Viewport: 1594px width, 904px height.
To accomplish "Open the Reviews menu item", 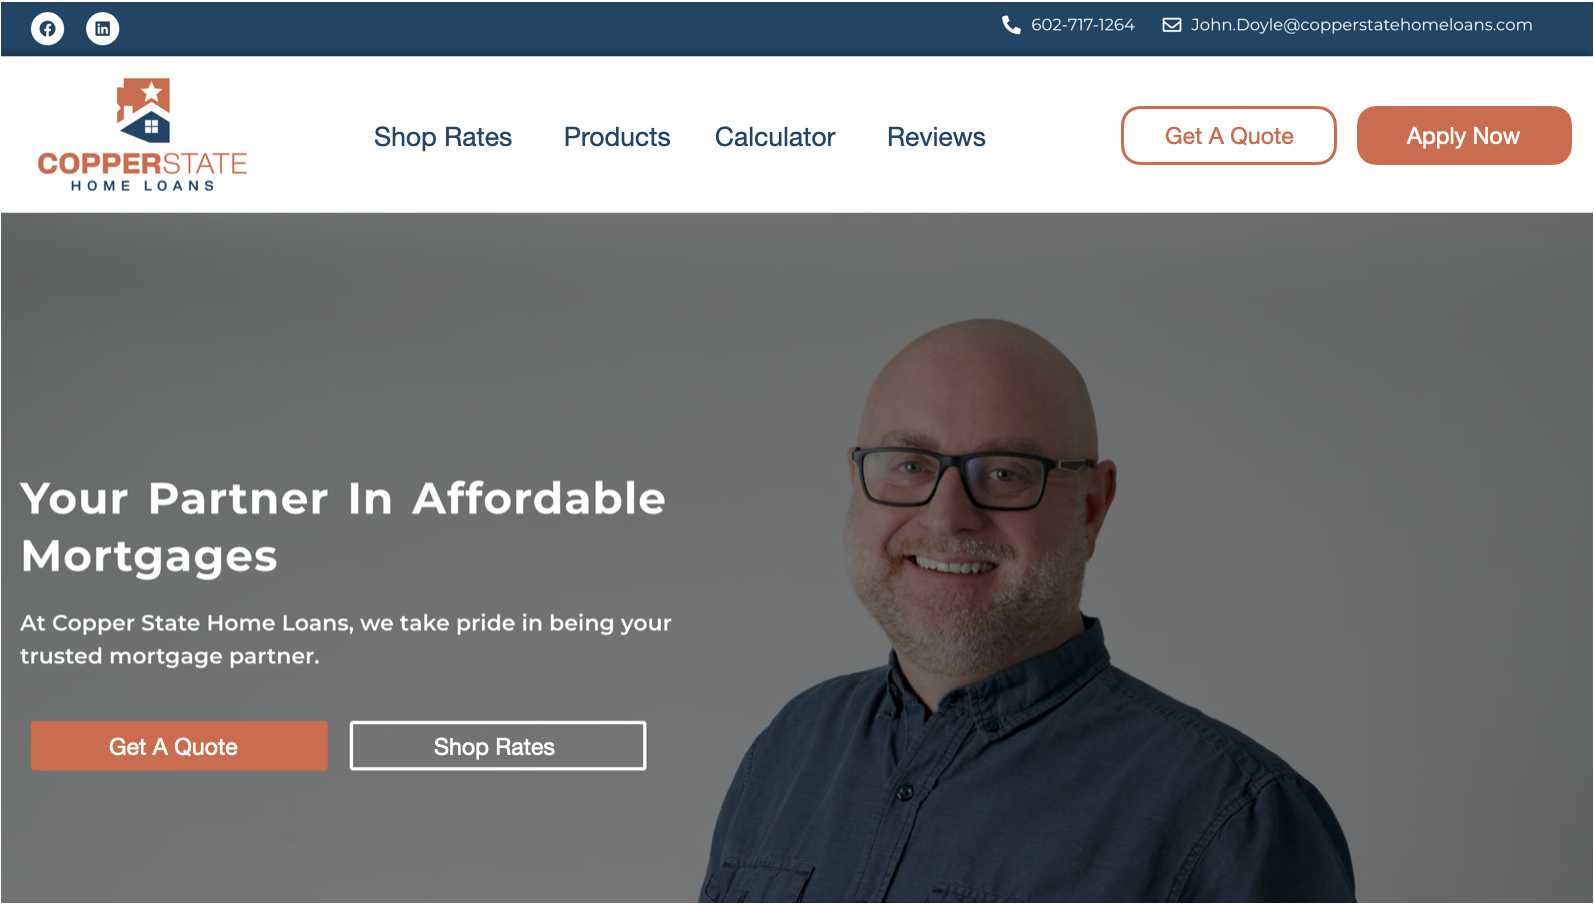I will pos(936,137).
